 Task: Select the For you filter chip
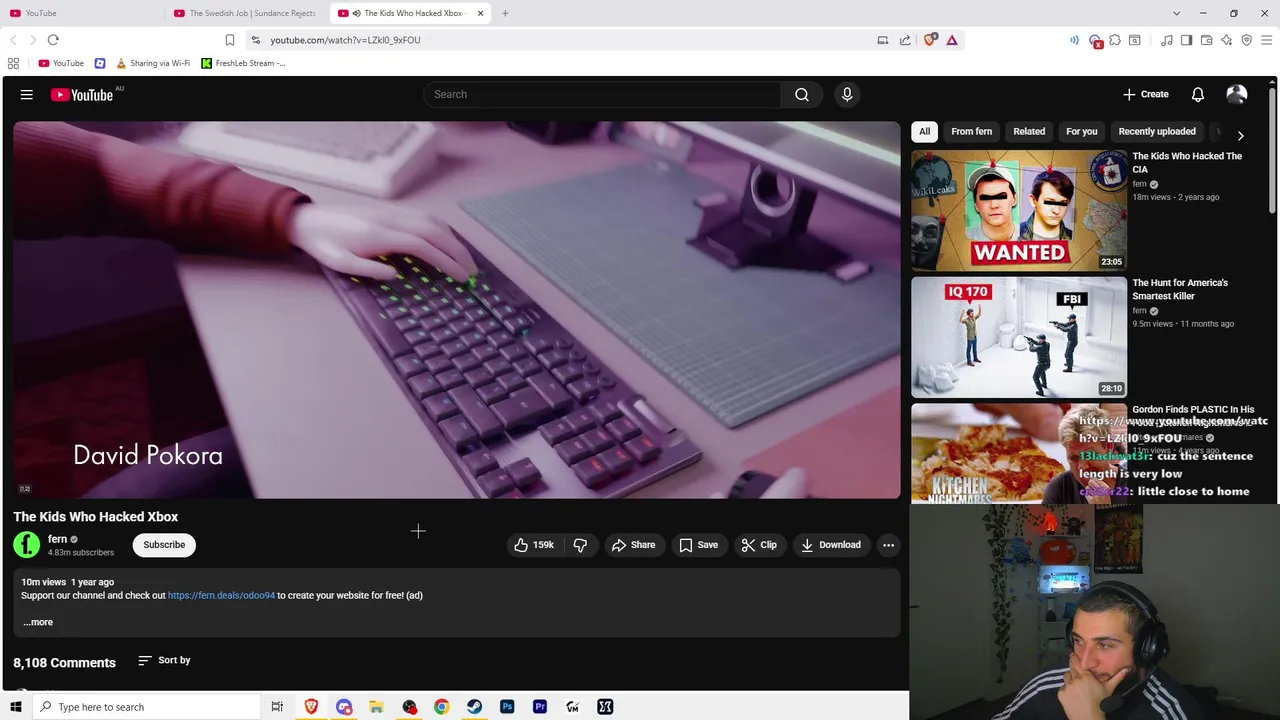1081,131
